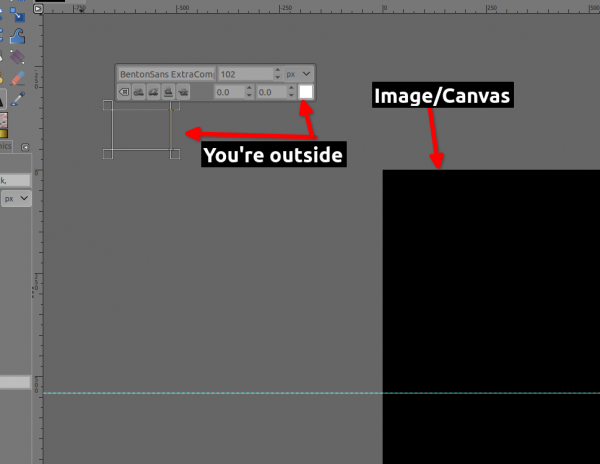Select the Warp Transform tool
Screen dimensions: 600x464
(17, 36)
